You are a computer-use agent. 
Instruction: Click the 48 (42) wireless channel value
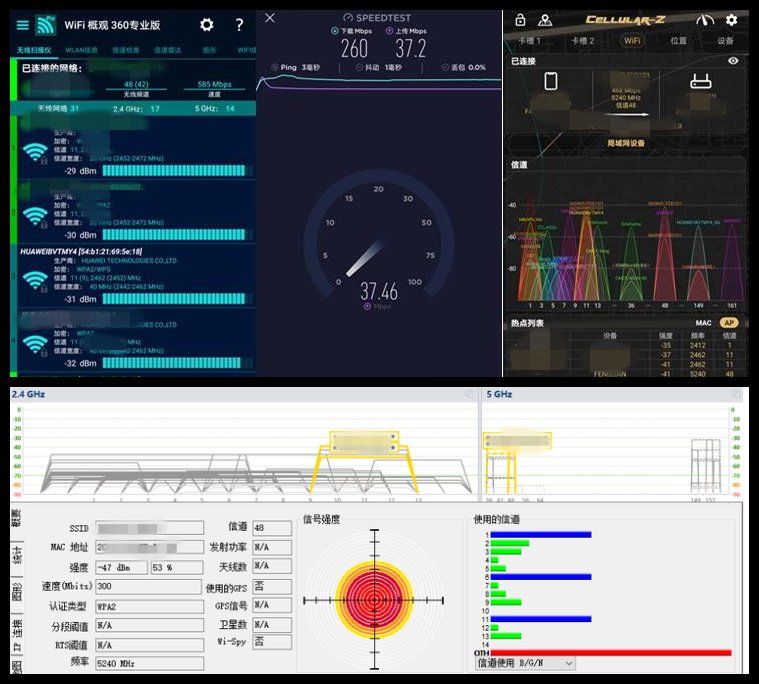136,84
